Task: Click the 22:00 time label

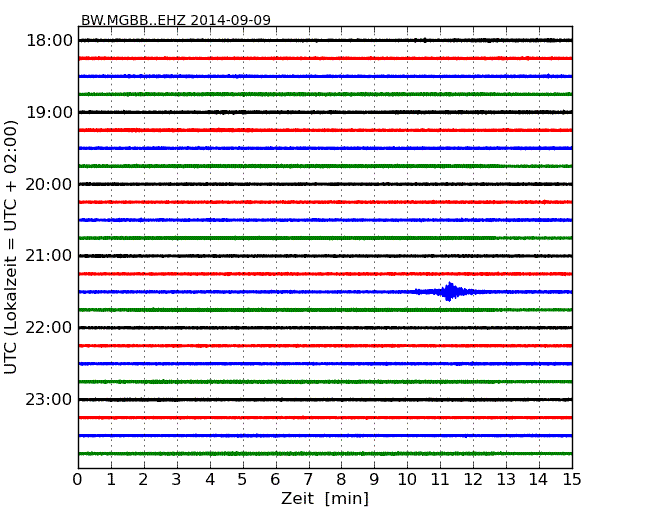Action: pyautogui.click(x=49, y=328)
